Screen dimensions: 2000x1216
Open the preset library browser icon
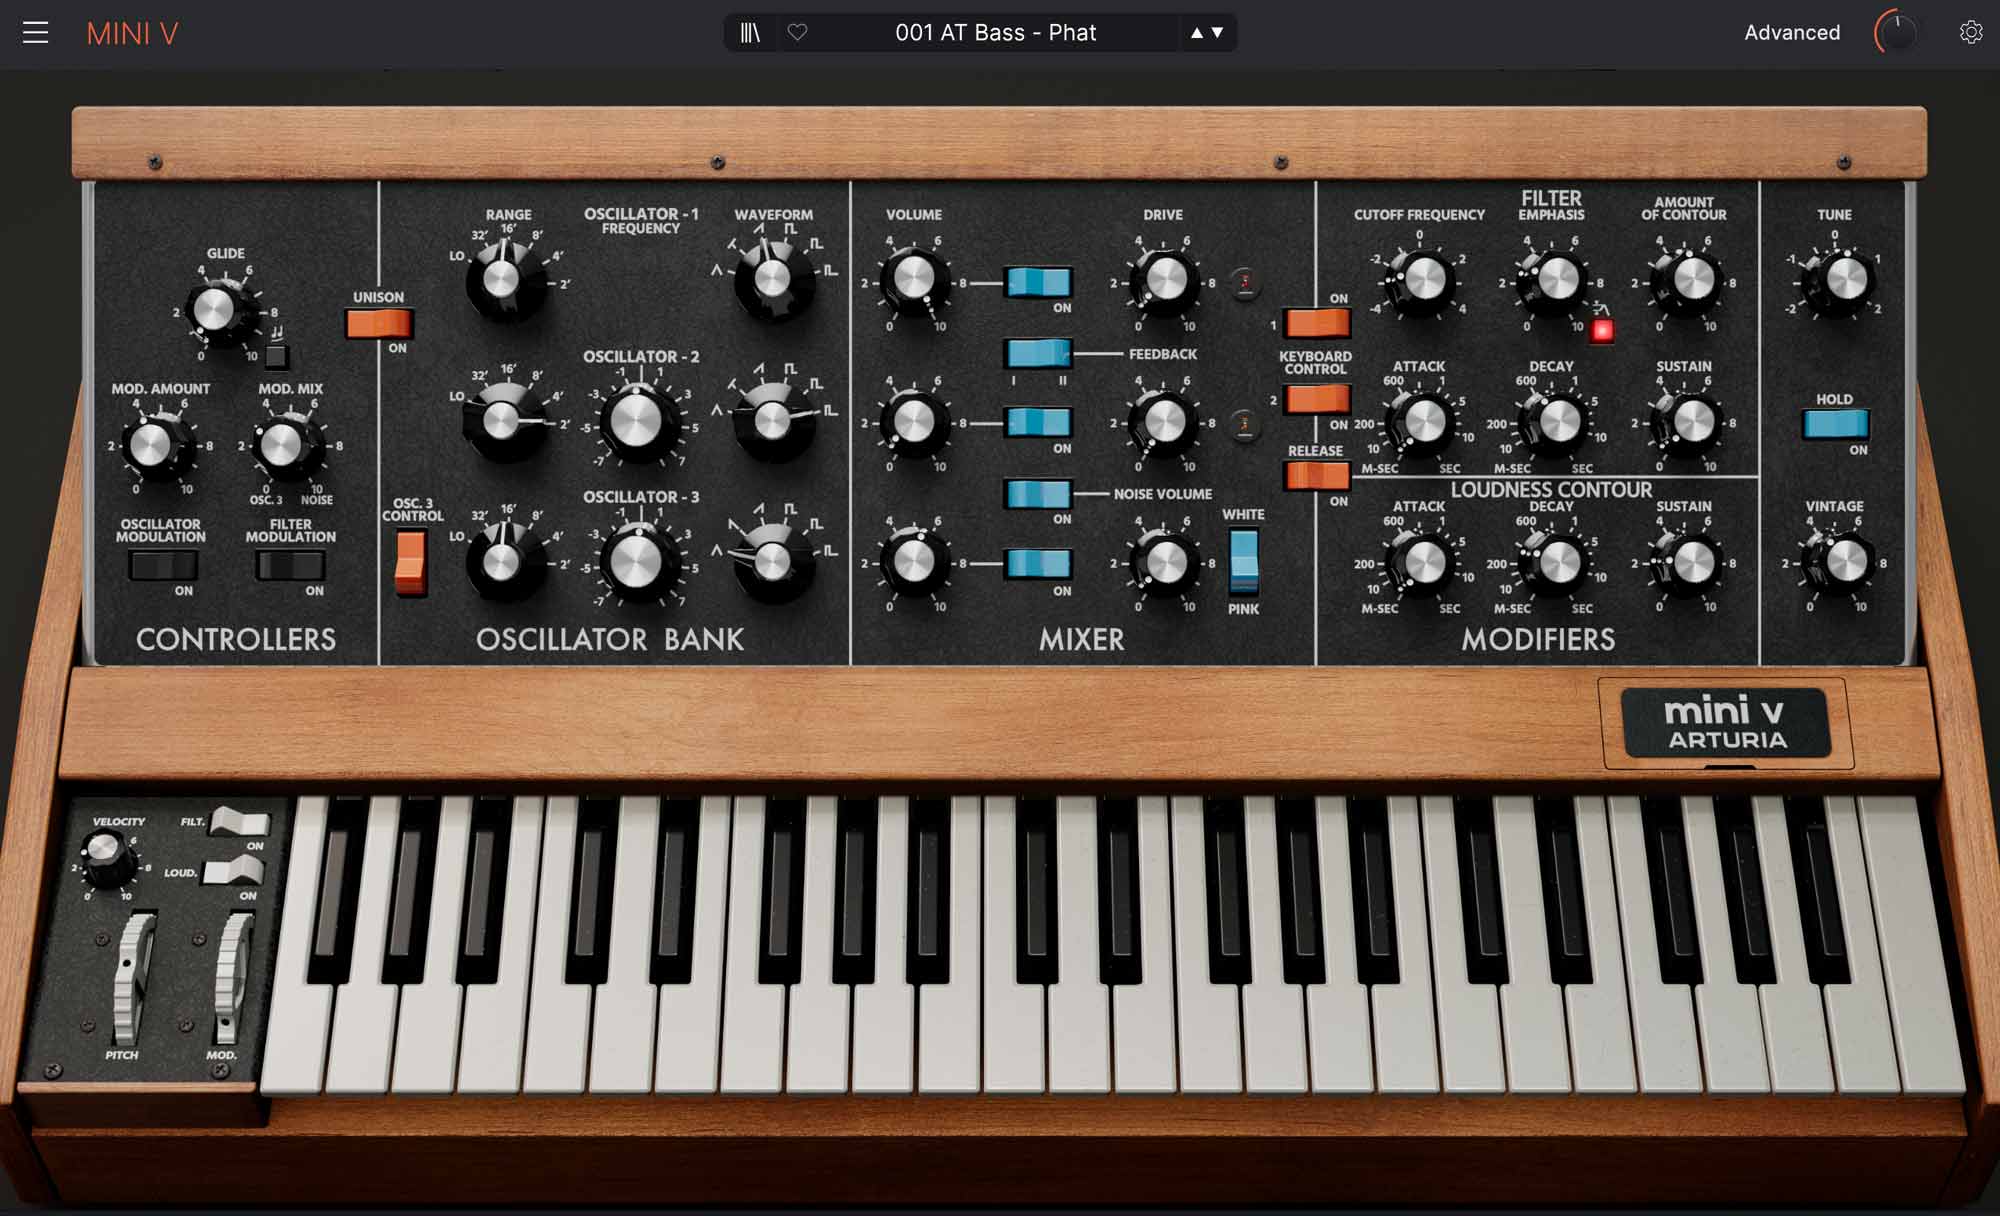tap(750, 33)
